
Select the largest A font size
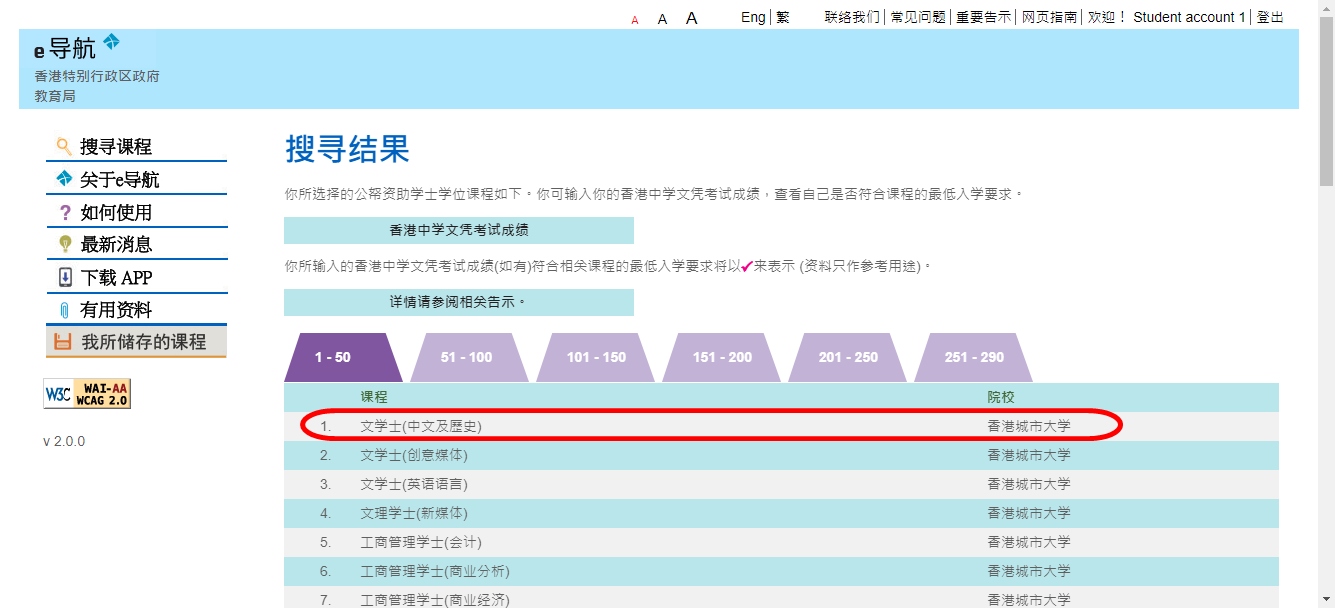[x=691, y=18]
